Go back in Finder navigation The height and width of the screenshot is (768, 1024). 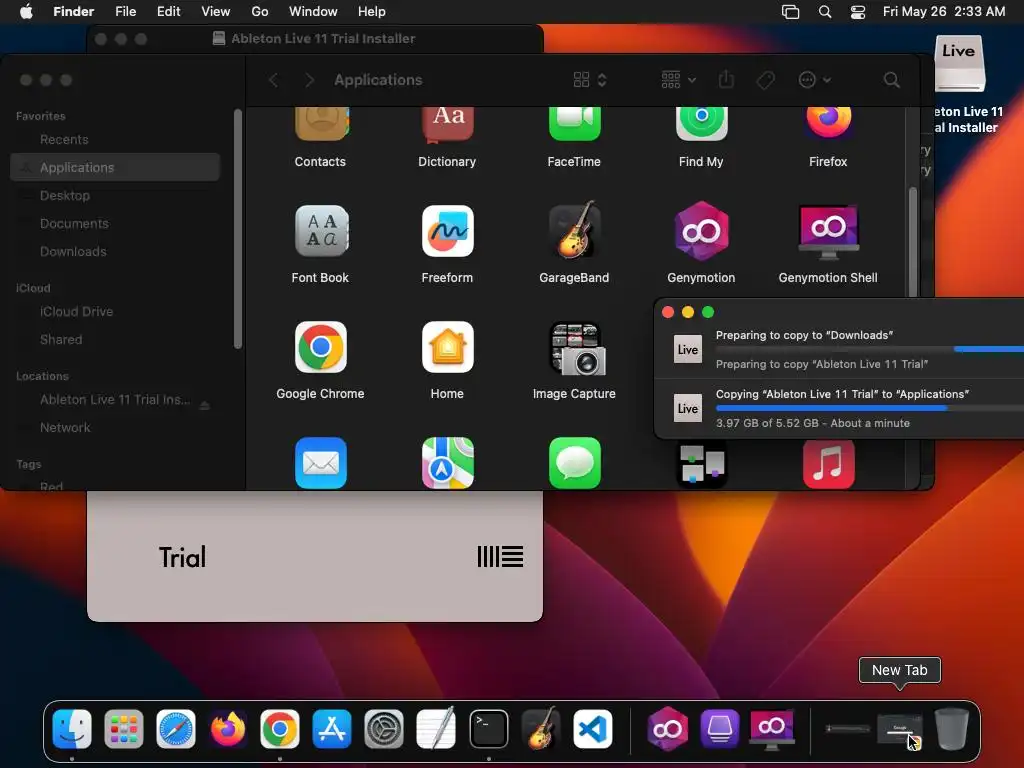(274, 80)
